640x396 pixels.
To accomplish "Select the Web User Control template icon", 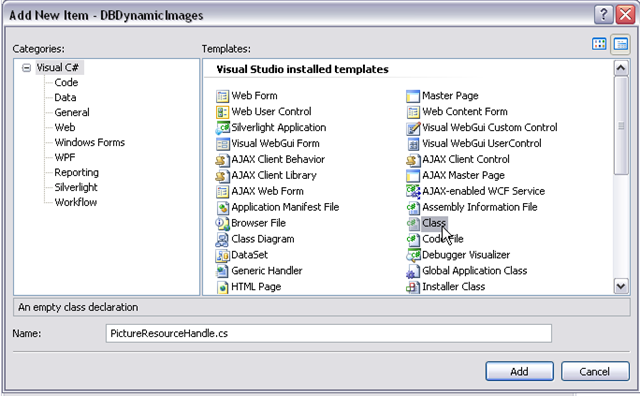I will click(222, 112).
